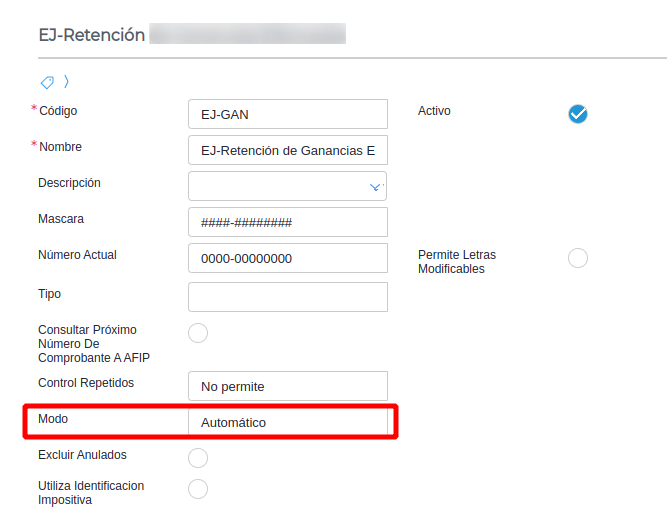Open Control Repetidos field showing No permite
The image size is (667, 513).
tap(287, 386)
